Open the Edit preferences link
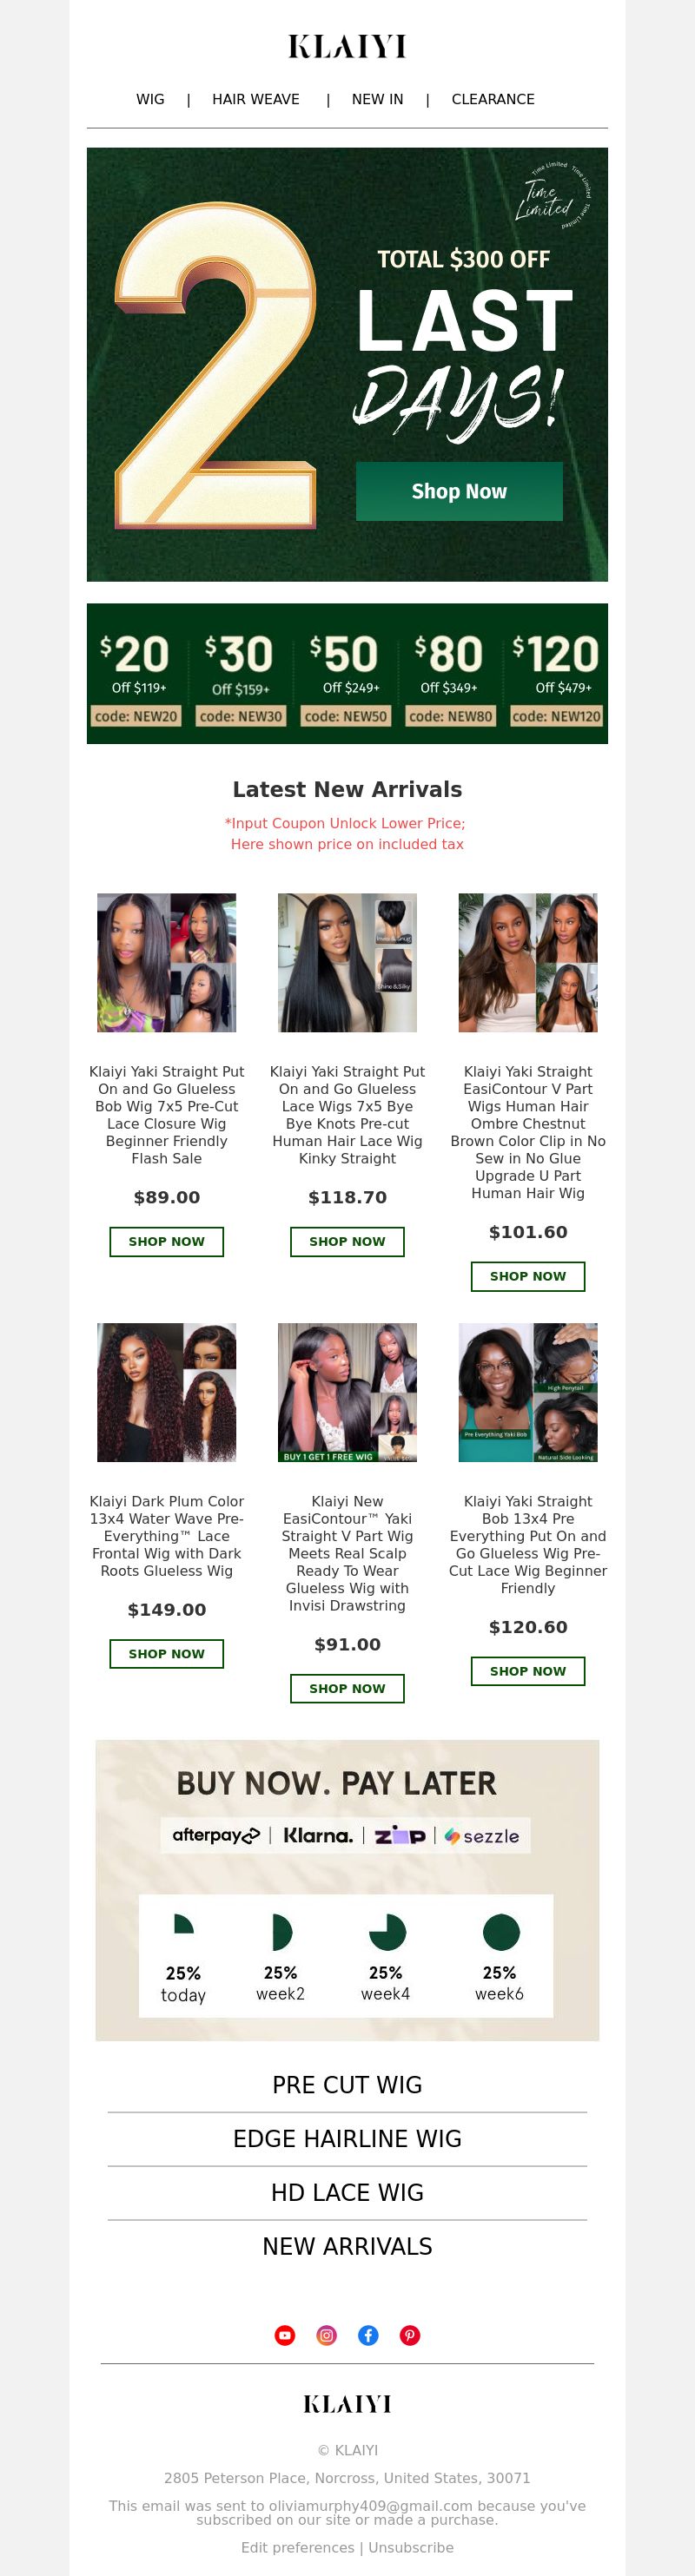Viewport: 695px width, 2576px height. [298, 2547]
